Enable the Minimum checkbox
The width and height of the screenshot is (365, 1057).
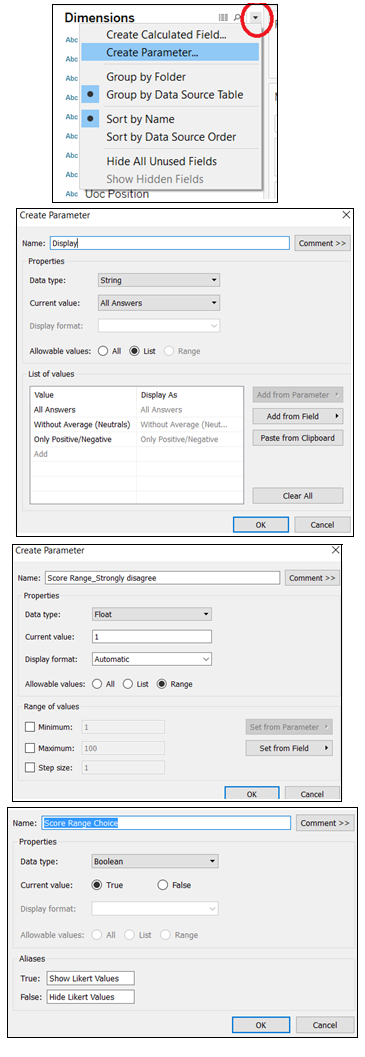pyautogui.click(x=29, y=727)
